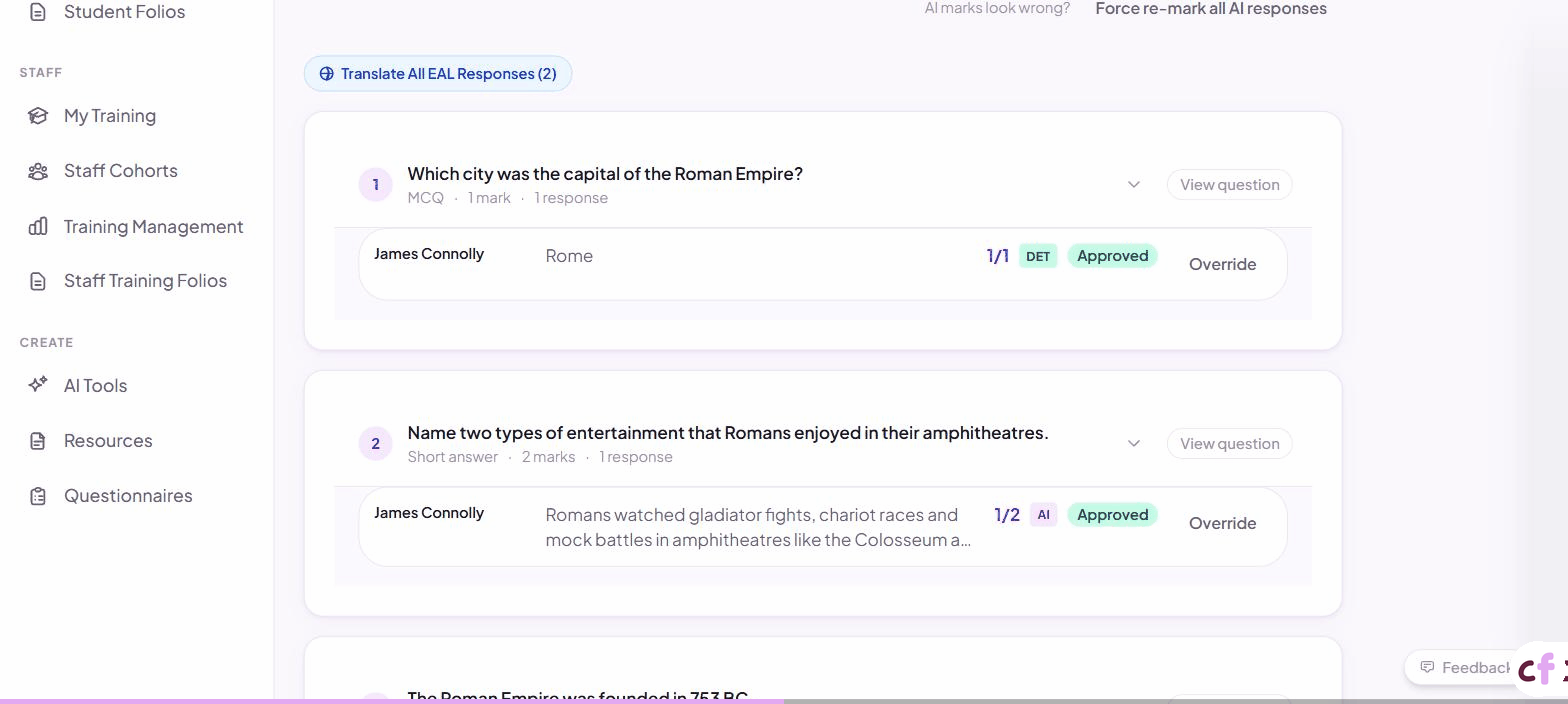Click 'MCQ · 1 mark · 1 response' subtitle
Screen dimensions: 1568x704
[x=508, y=198]
